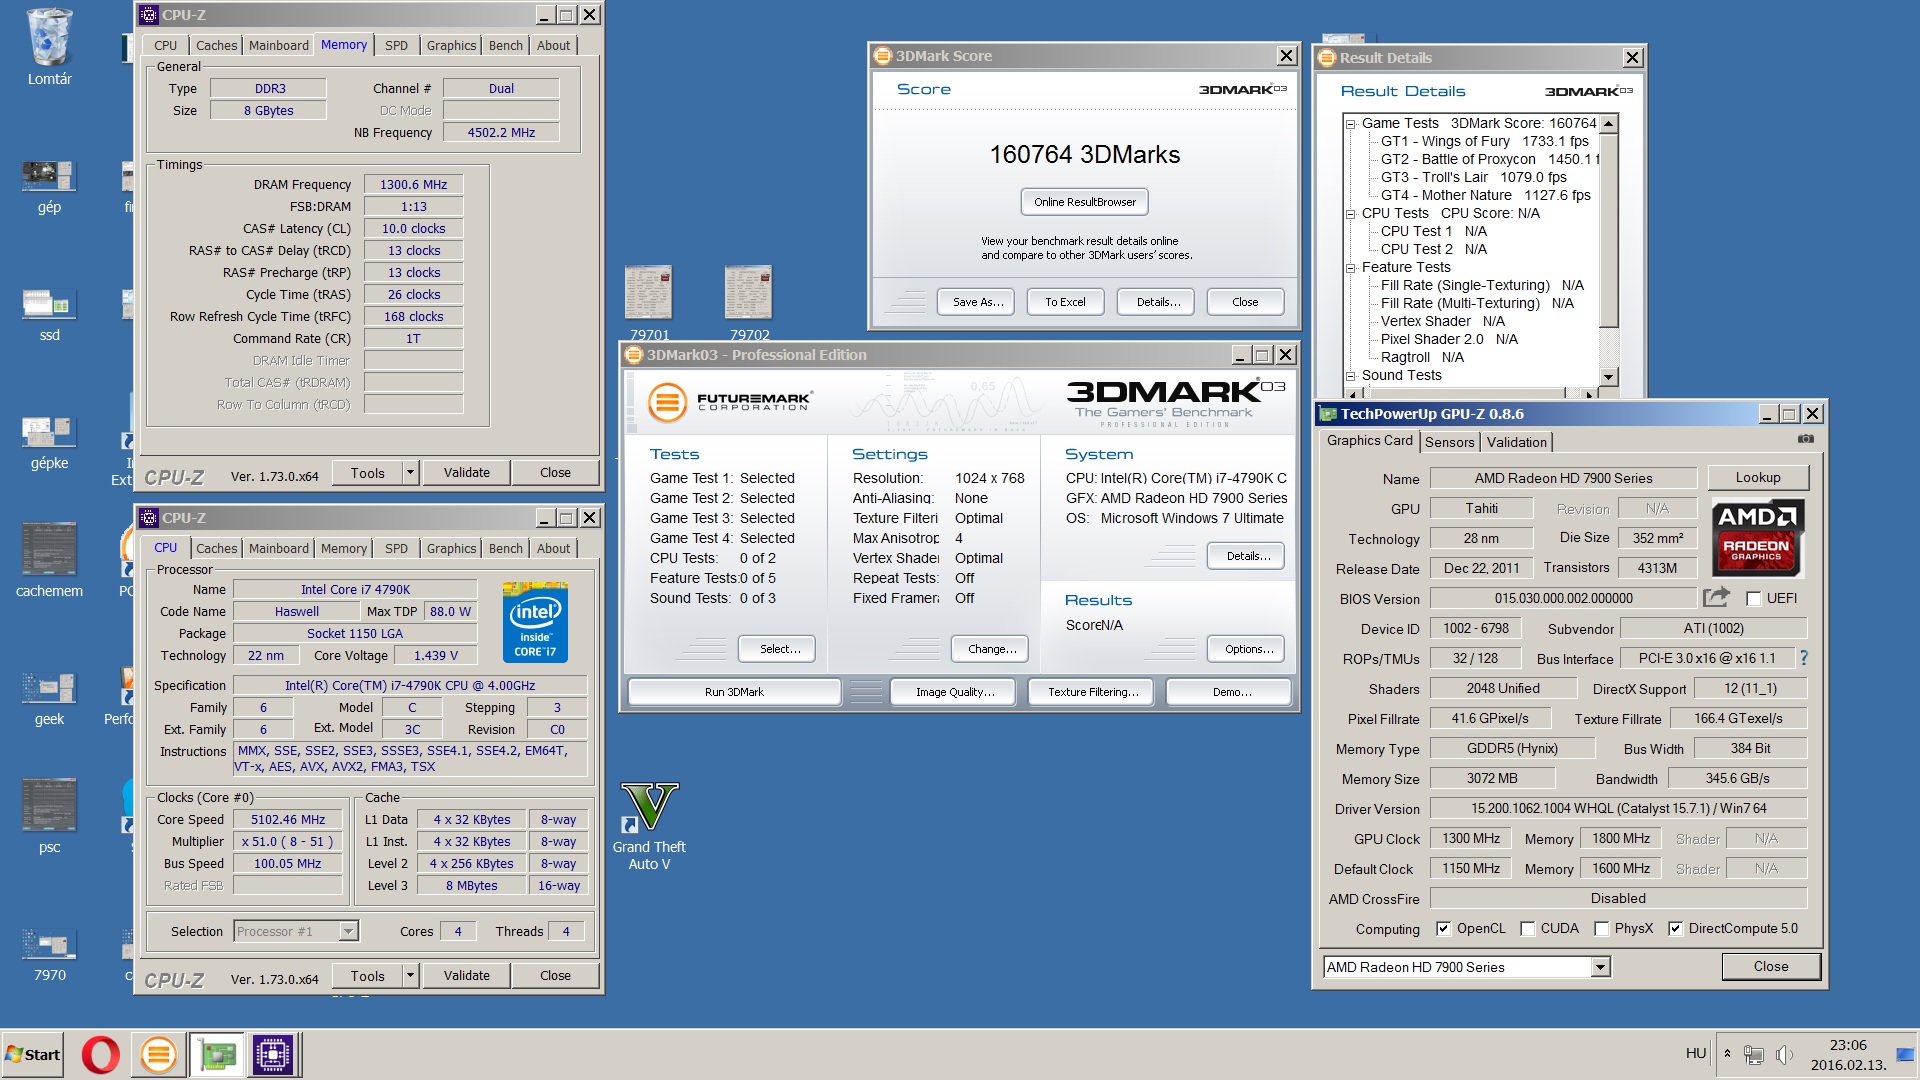
Task: Click the Online ResultBrowser button
Action: [1084, 202]
